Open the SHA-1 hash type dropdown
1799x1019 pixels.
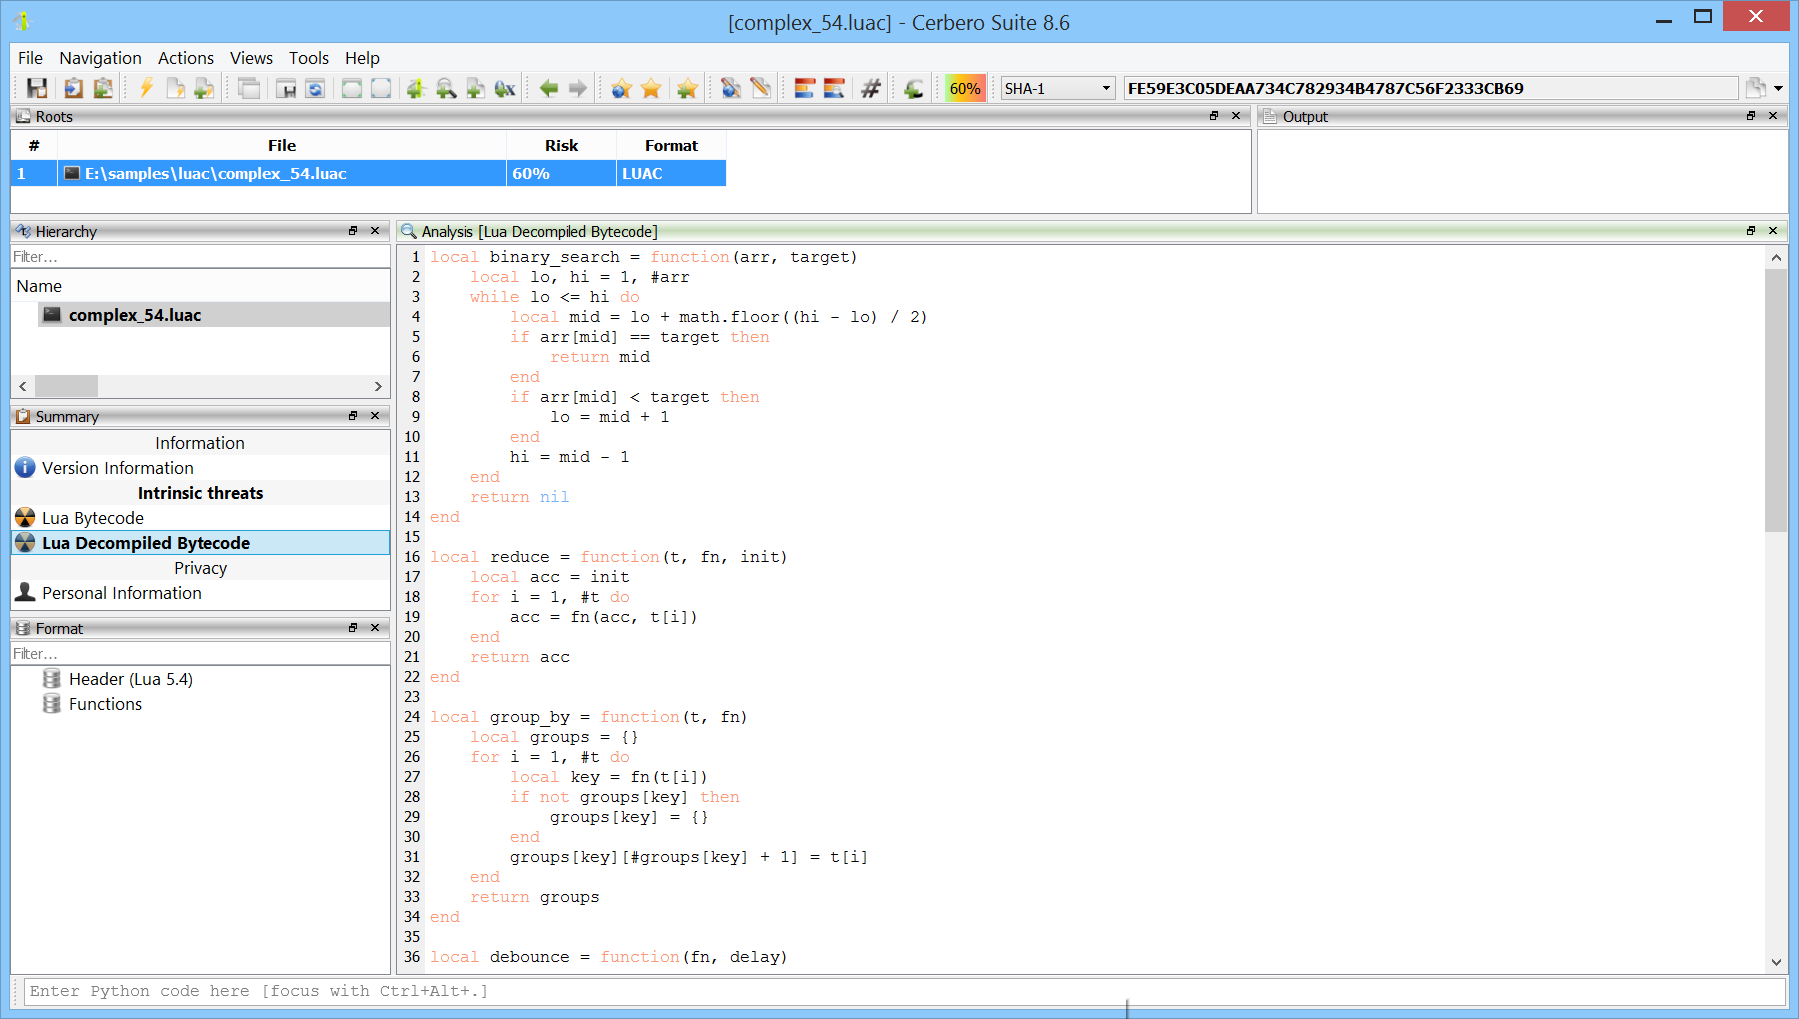click(x=1058, y=89)
